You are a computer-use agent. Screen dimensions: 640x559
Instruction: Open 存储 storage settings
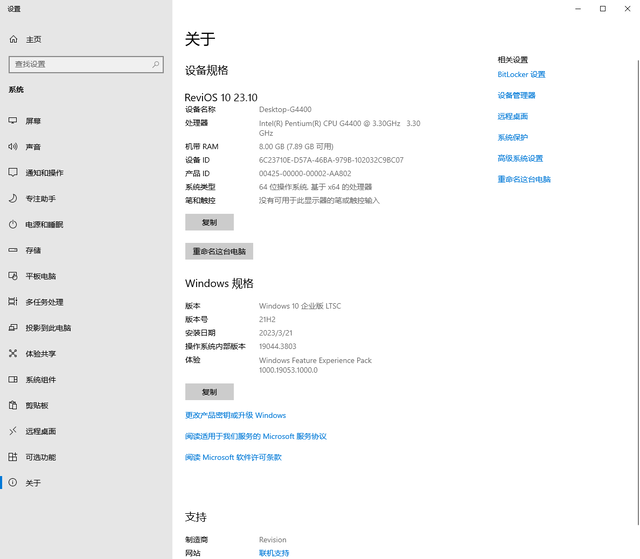point(33,250)
